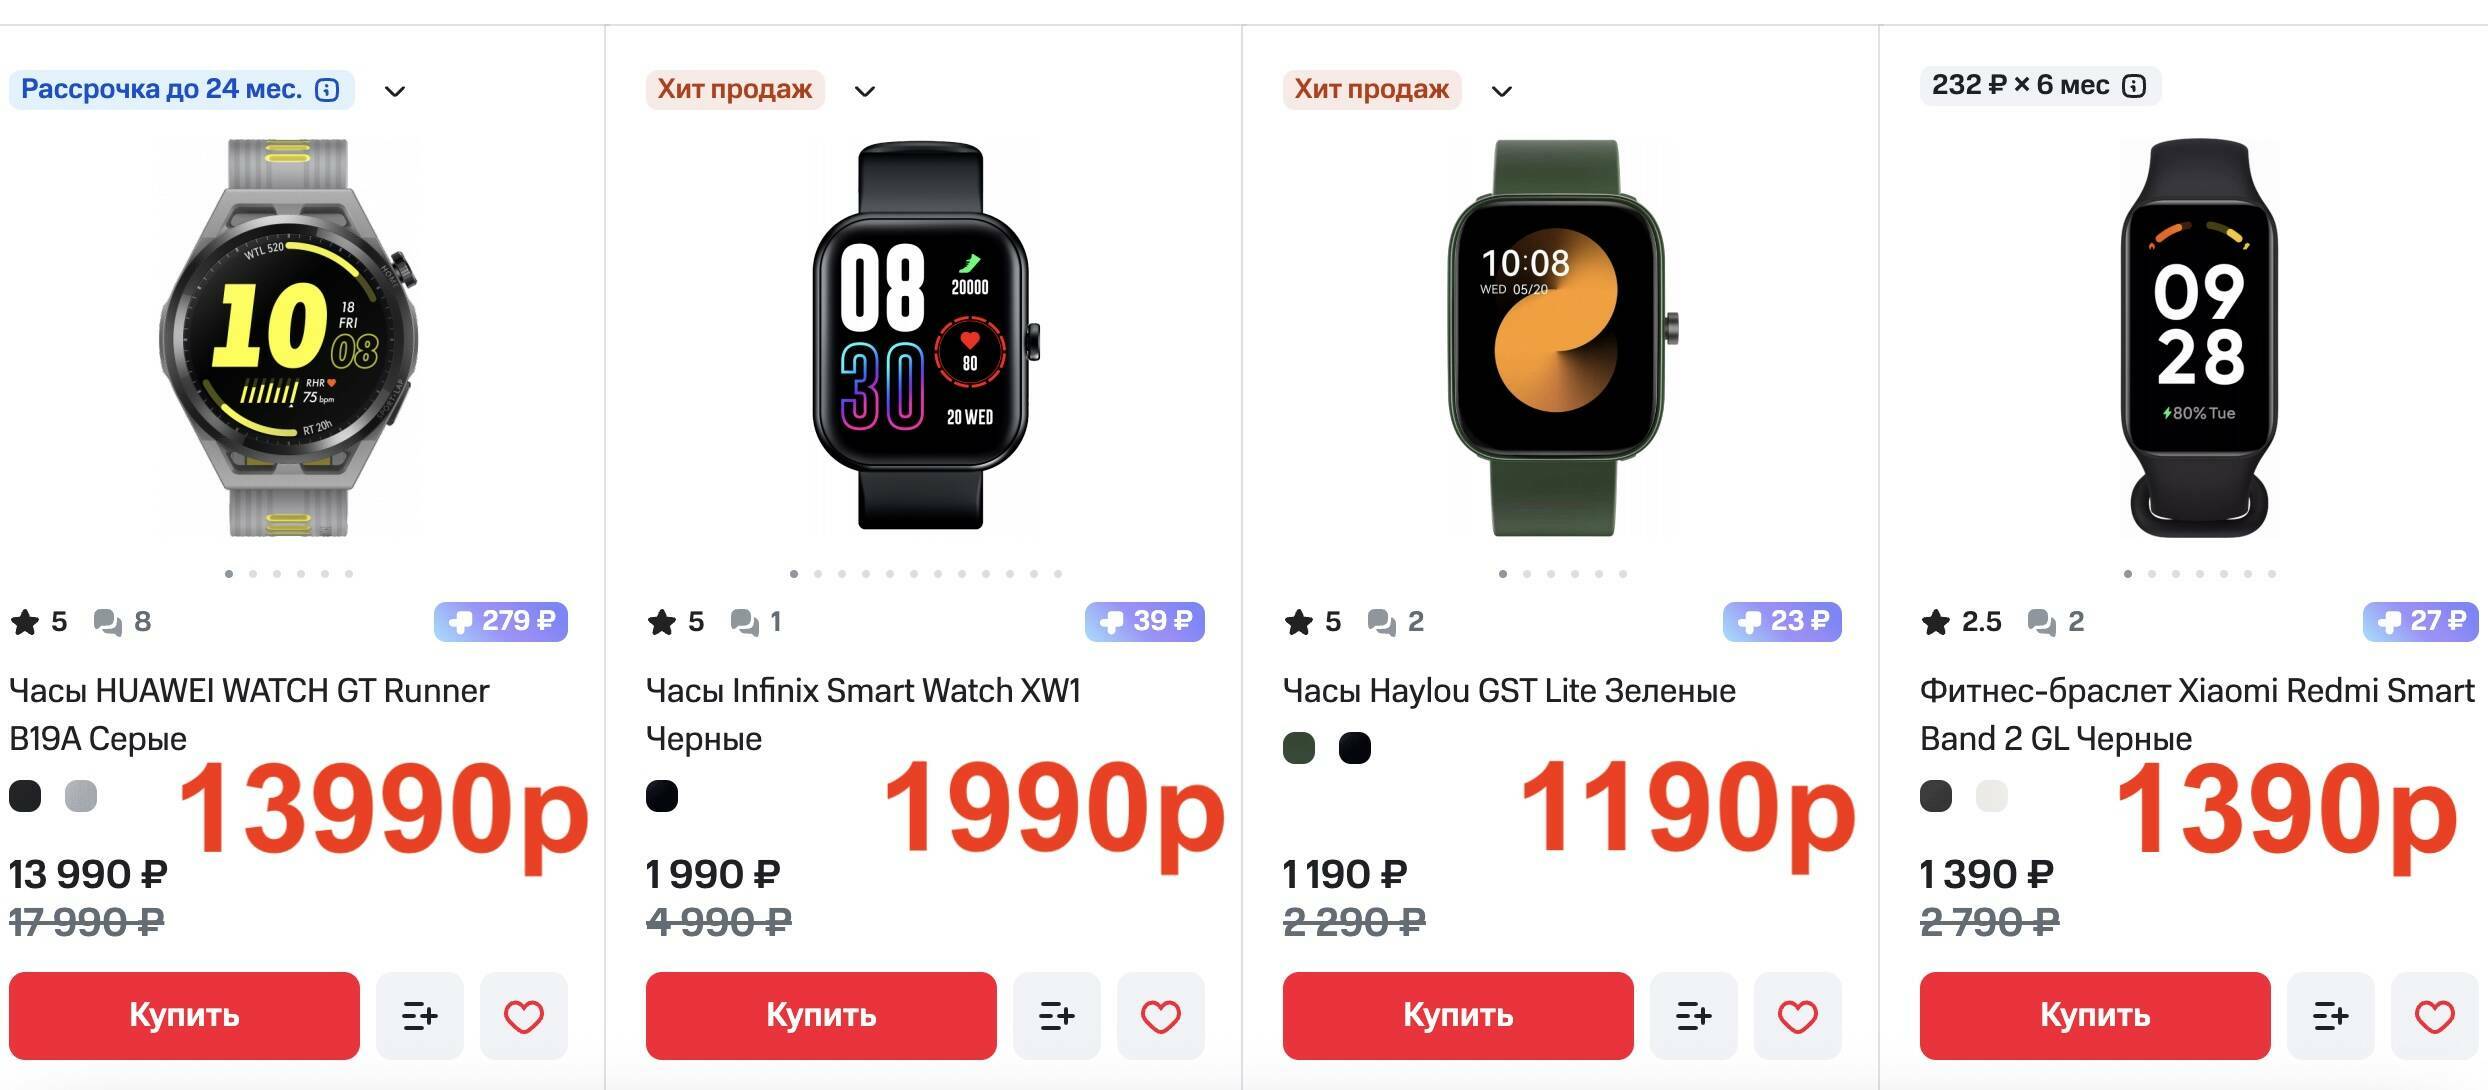
Task: Add Xiaomi Redmi Smart Band 2 to compare
Action: (x=2330, y=1016)
